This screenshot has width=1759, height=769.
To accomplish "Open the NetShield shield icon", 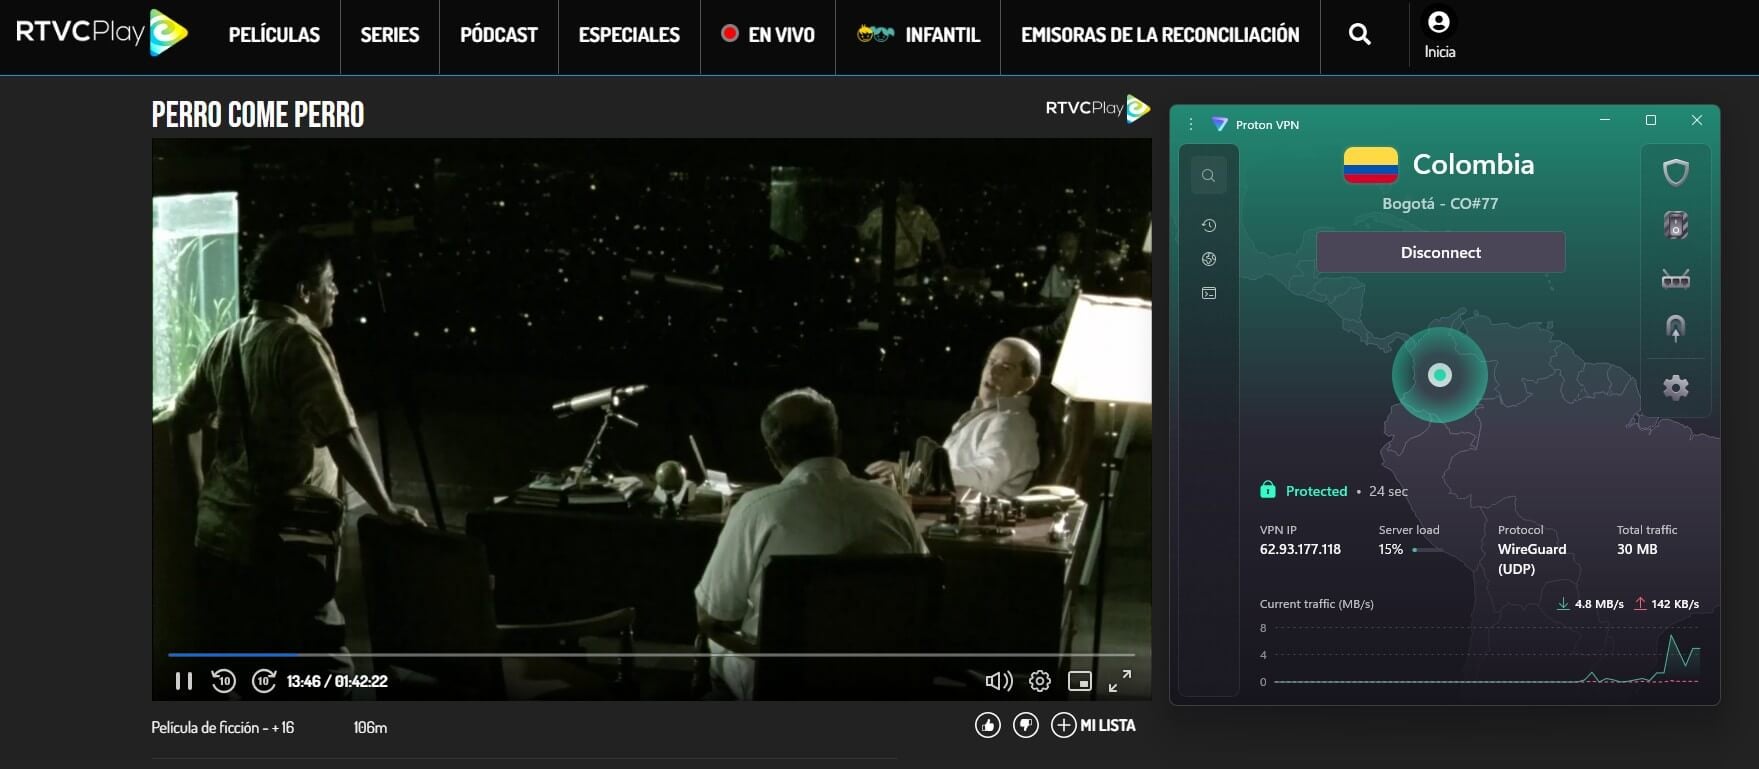I will pyautogui.click(x=1676, y=172).
